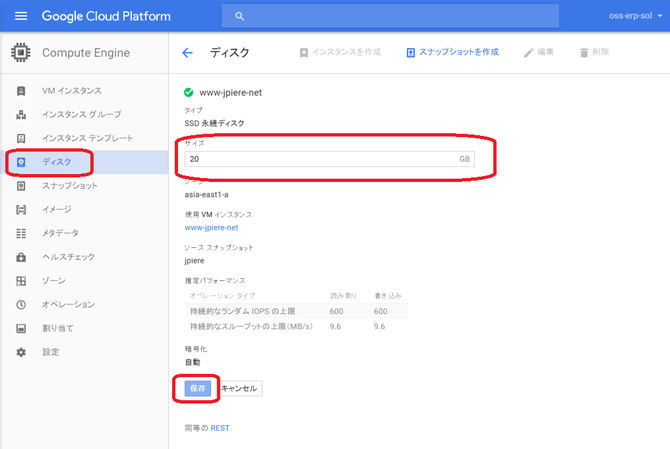Viewport: 670px width, 449px height.
Task: Click the ディスク sidebar icon
Action: [x=21, y=162]
